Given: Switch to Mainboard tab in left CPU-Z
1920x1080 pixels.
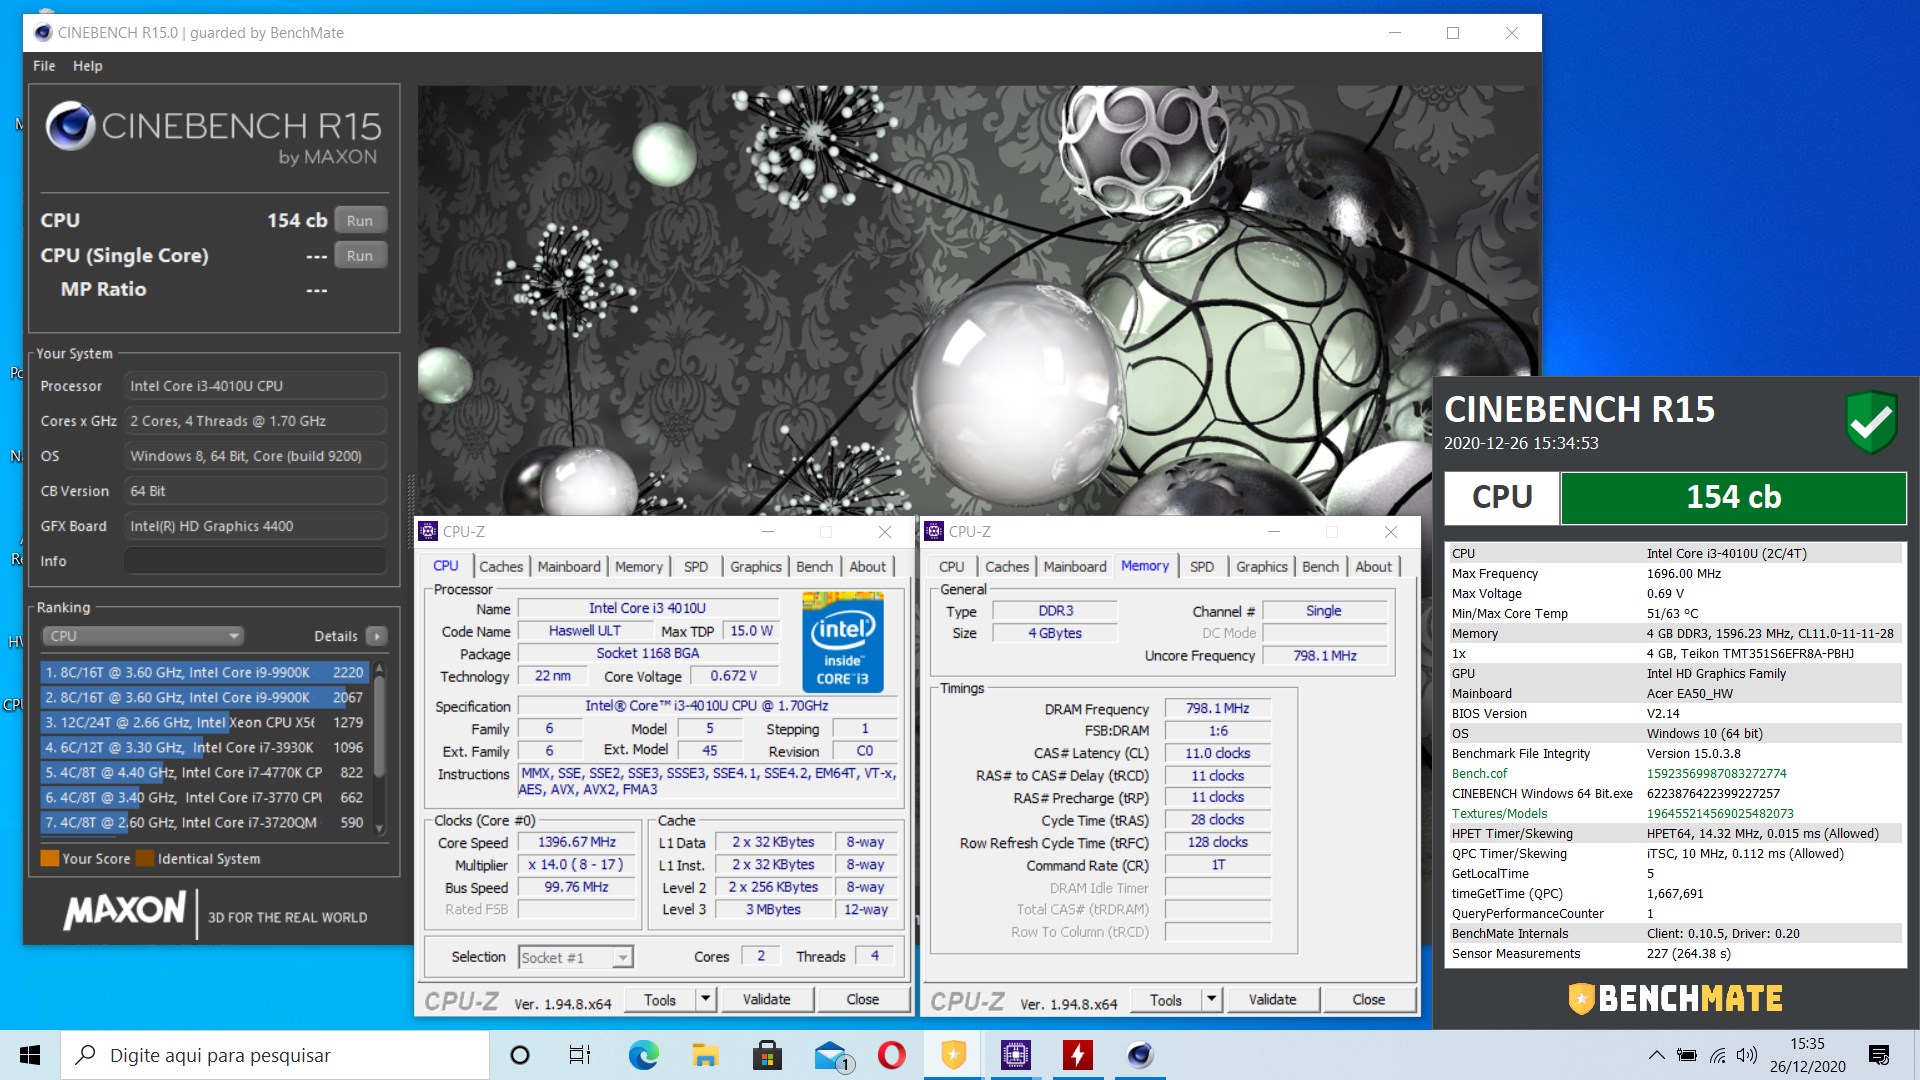Looking at the screenshot, I should (569, 566).
